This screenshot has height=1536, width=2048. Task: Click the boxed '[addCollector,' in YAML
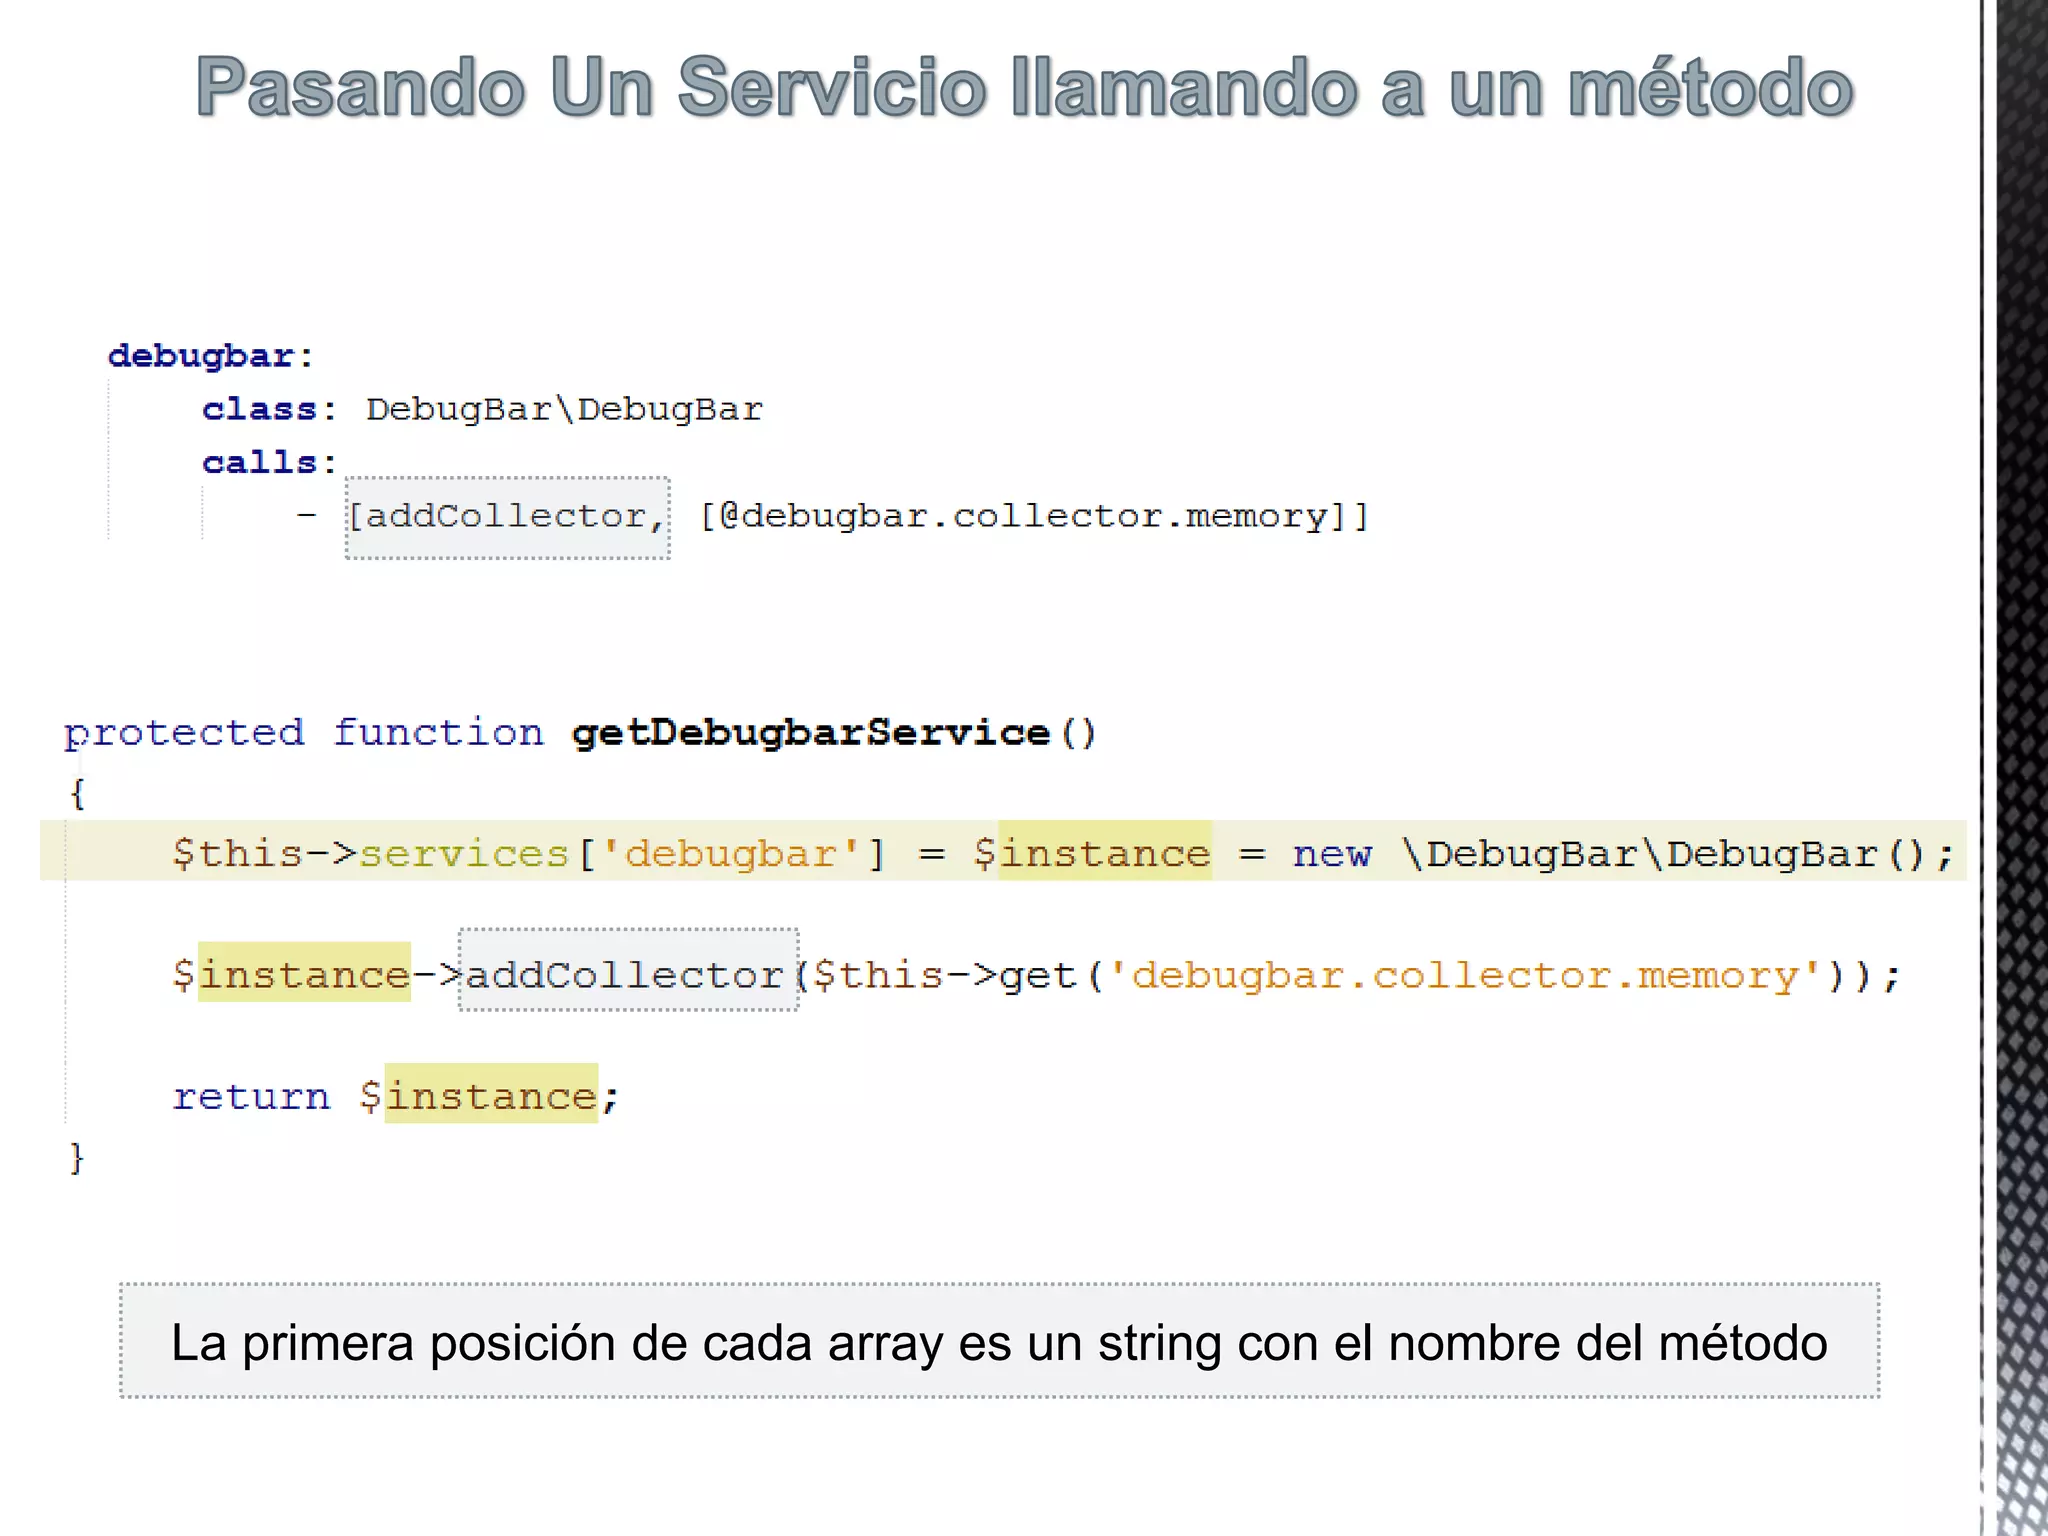coord(508,517)
